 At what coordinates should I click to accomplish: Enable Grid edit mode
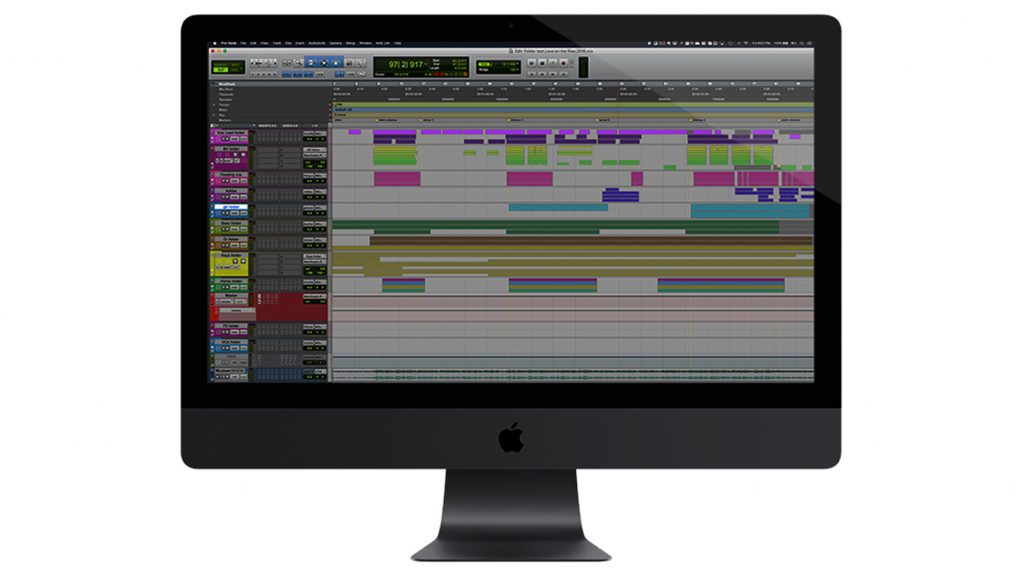[236, 70]
